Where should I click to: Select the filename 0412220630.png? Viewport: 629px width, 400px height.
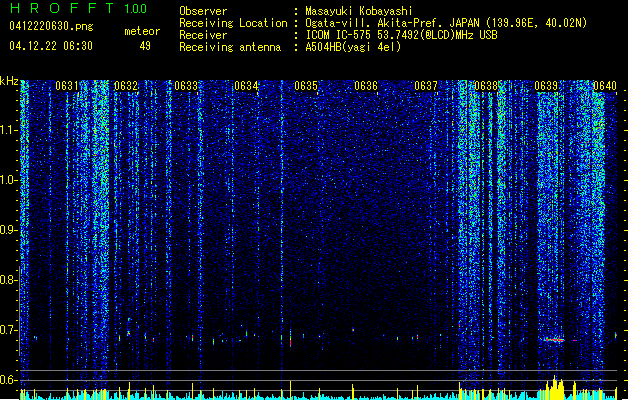pos(51,26)
